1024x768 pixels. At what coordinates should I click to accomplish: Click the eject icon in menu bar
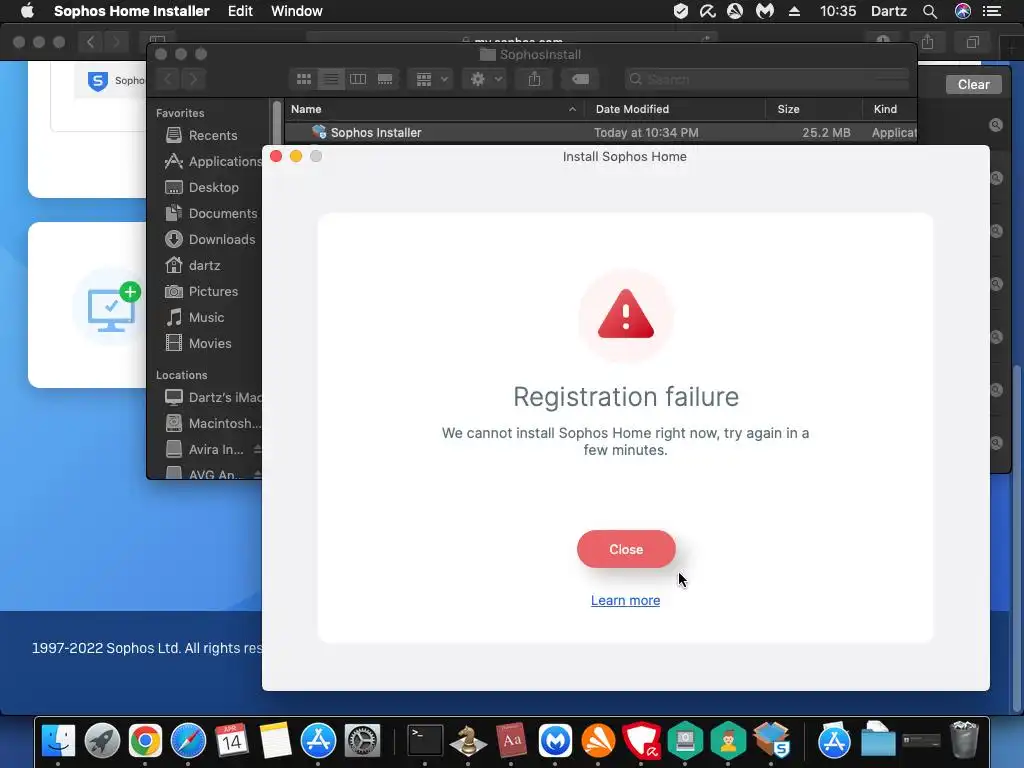pyautogui.click(x=794, y=11)
